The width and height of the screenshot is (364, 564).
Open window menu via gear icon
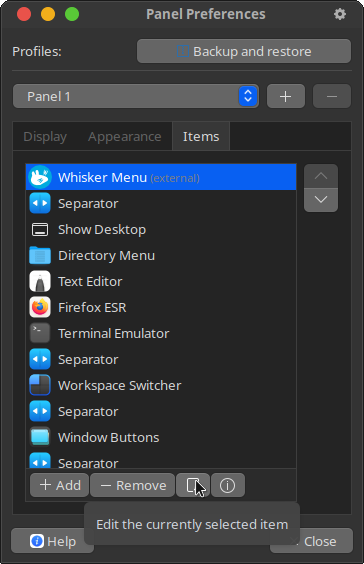[x=340, y=14]
